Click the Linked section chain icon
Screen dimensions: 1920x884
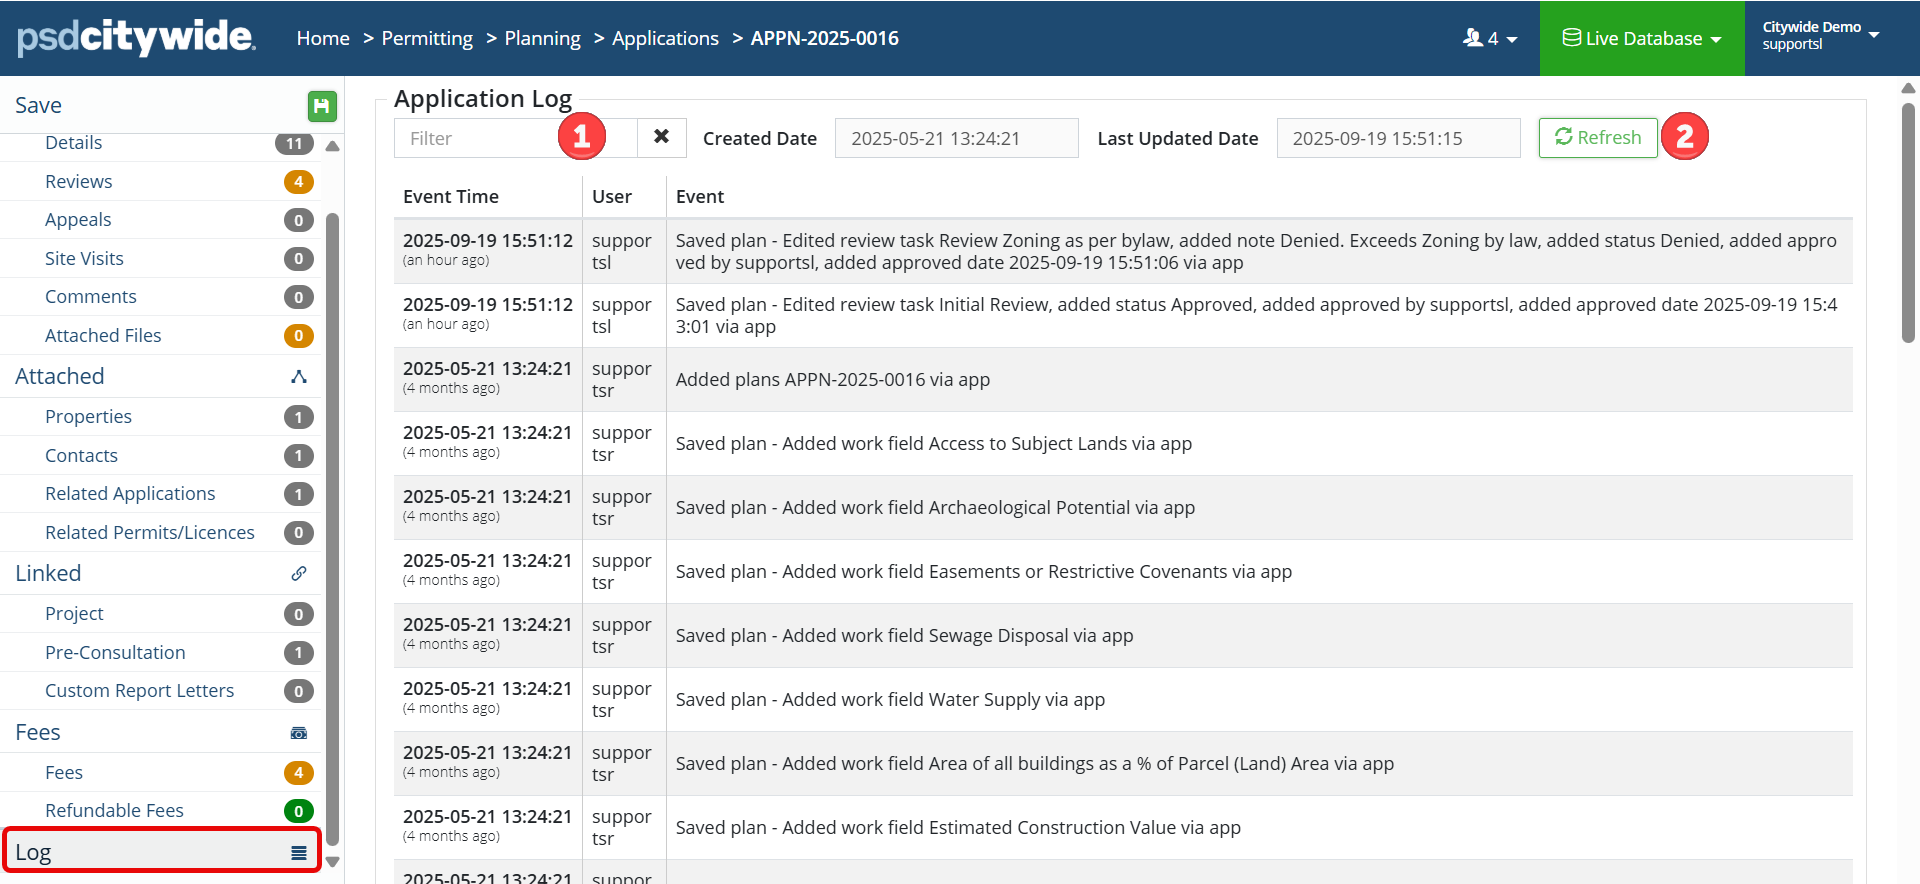298,574
